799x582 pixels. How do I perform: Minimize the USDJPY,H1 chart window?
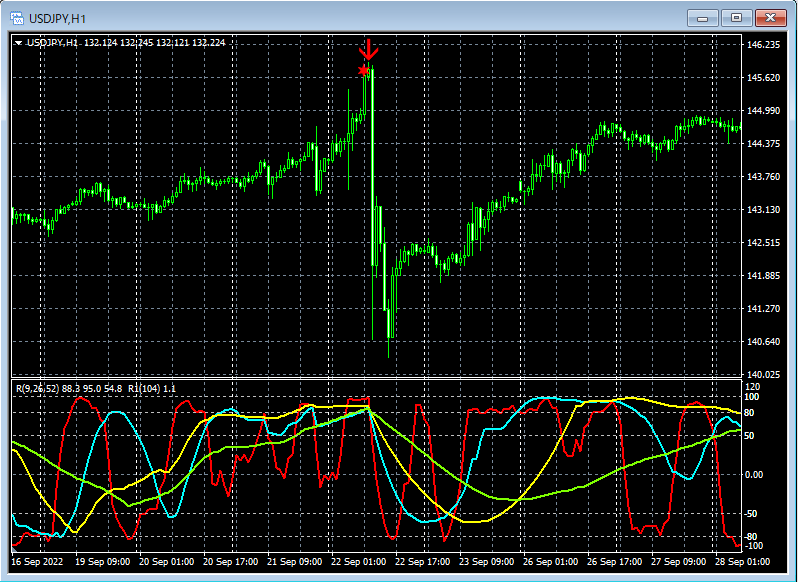point(703,18)
